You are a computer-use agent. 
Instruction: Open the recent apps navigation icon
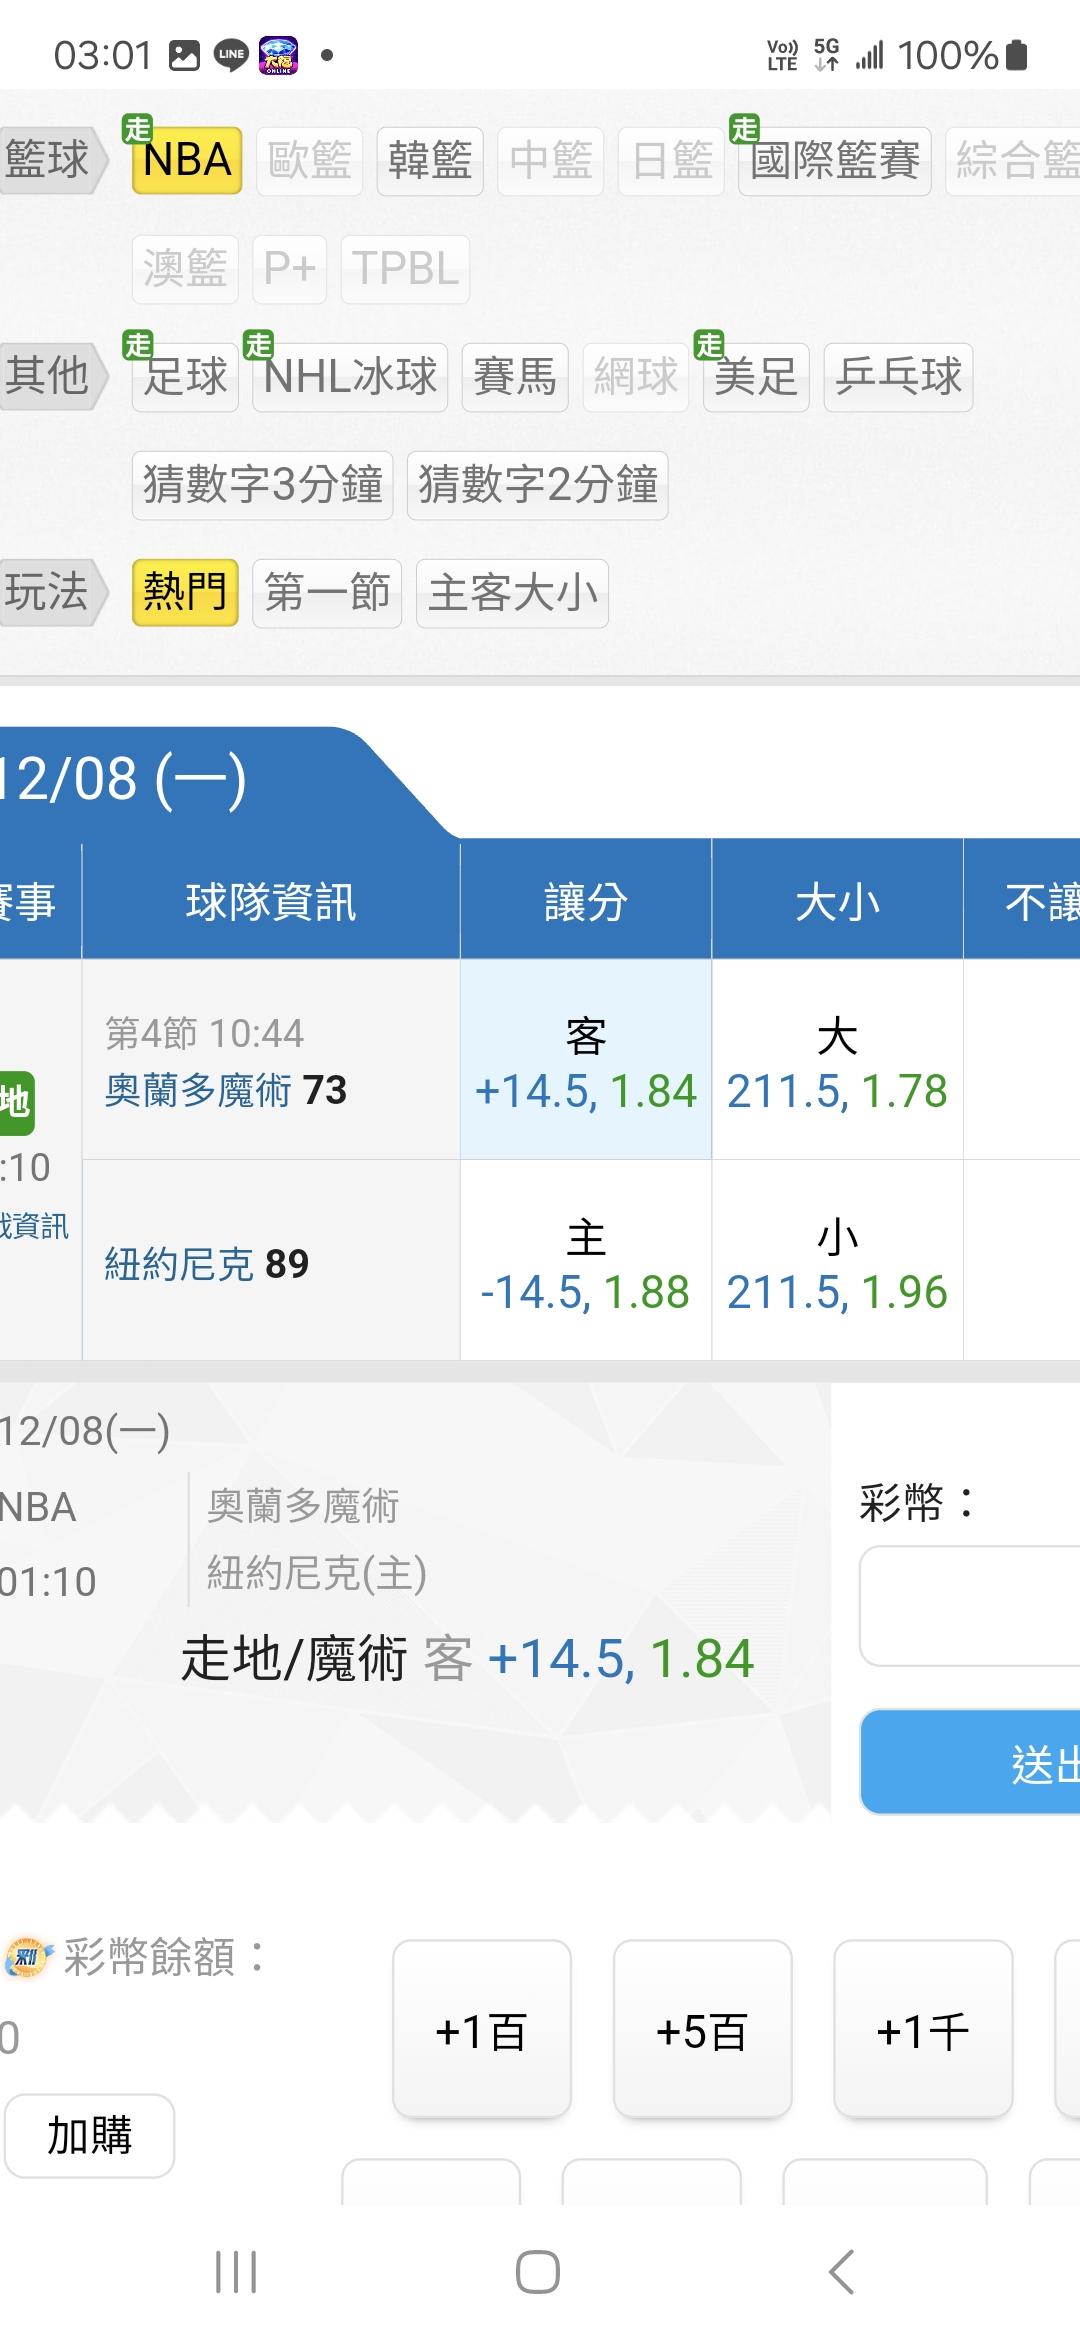pos(236,2272)
